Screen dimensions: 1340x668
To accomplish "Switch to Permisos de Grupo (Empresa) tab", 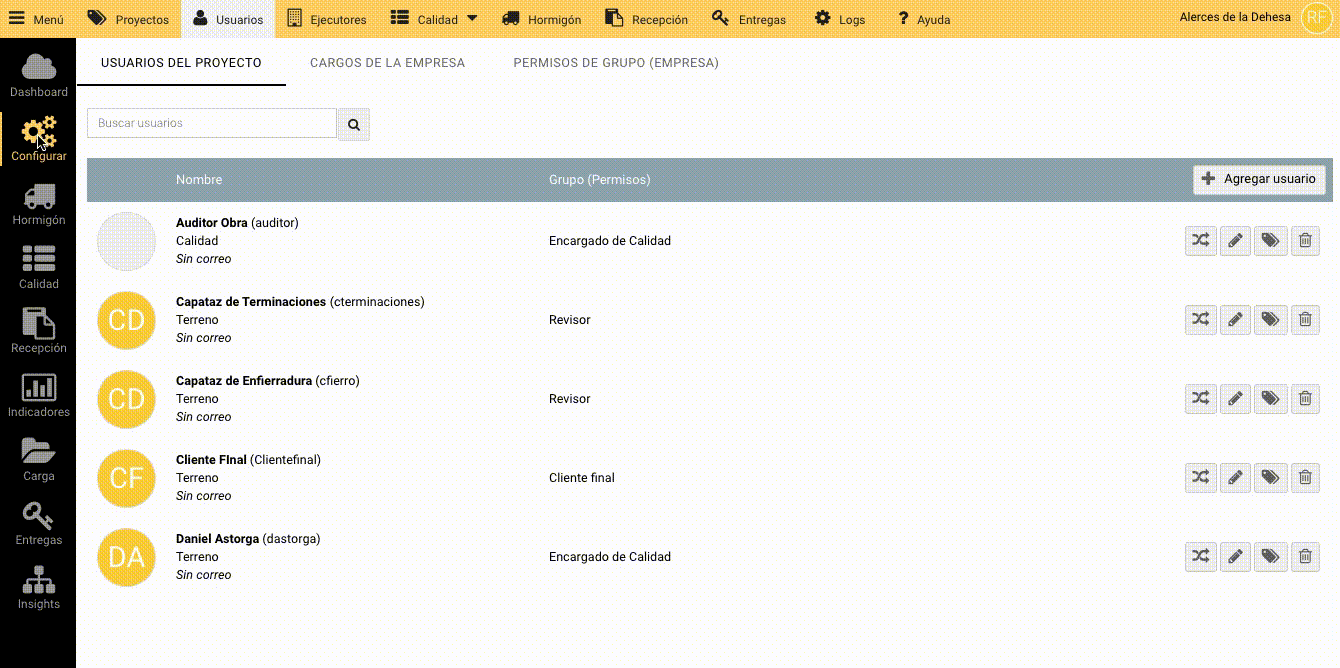I will (615, 63).
